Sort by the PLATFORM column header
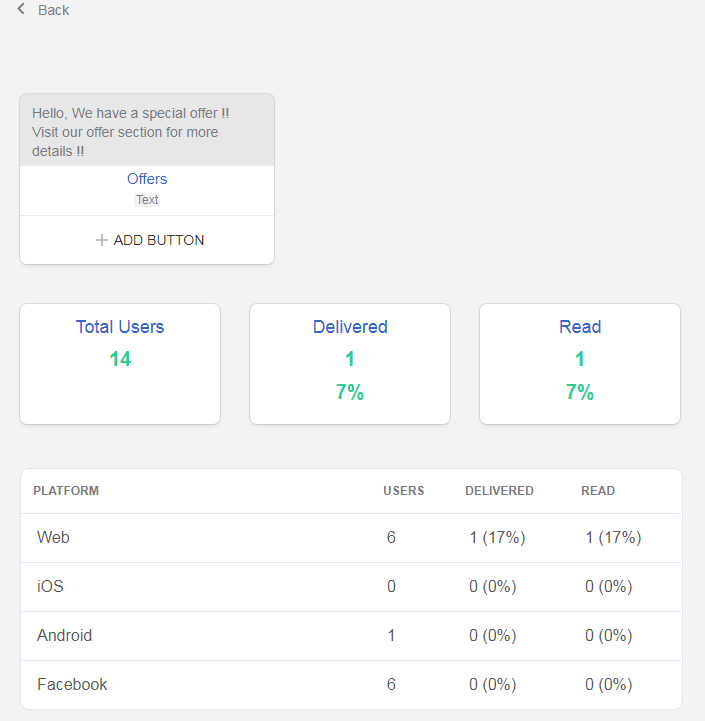Viewport: 705px width, 721px height. click(66, 491)
